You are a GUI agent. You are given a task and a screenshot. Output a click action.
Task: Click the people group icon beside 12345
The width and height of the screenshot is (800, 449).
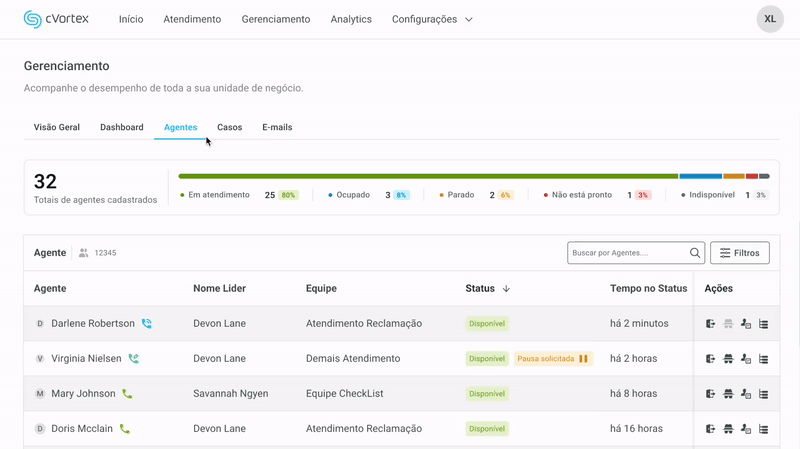(x=84, y=253)
